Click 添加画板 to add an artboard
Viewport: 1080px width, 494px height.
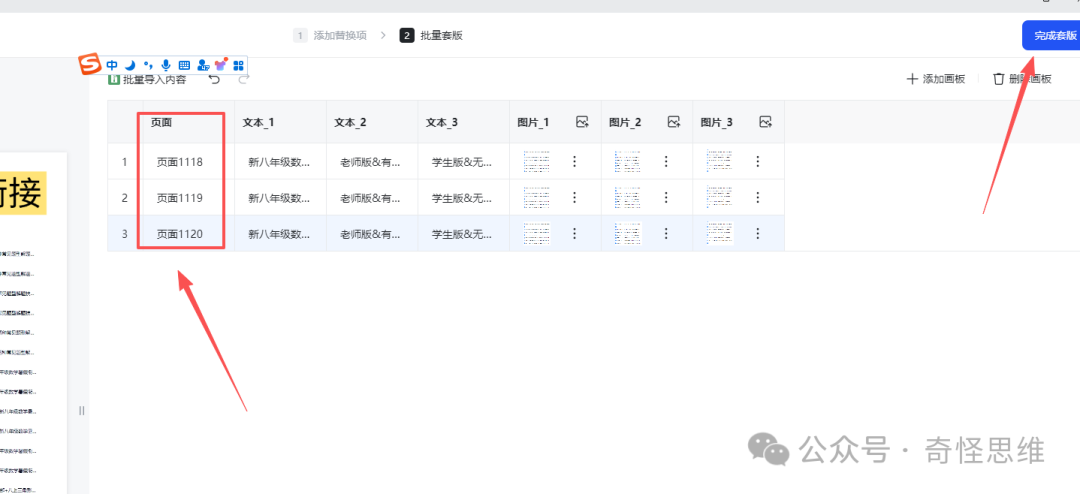pos(935,79)
